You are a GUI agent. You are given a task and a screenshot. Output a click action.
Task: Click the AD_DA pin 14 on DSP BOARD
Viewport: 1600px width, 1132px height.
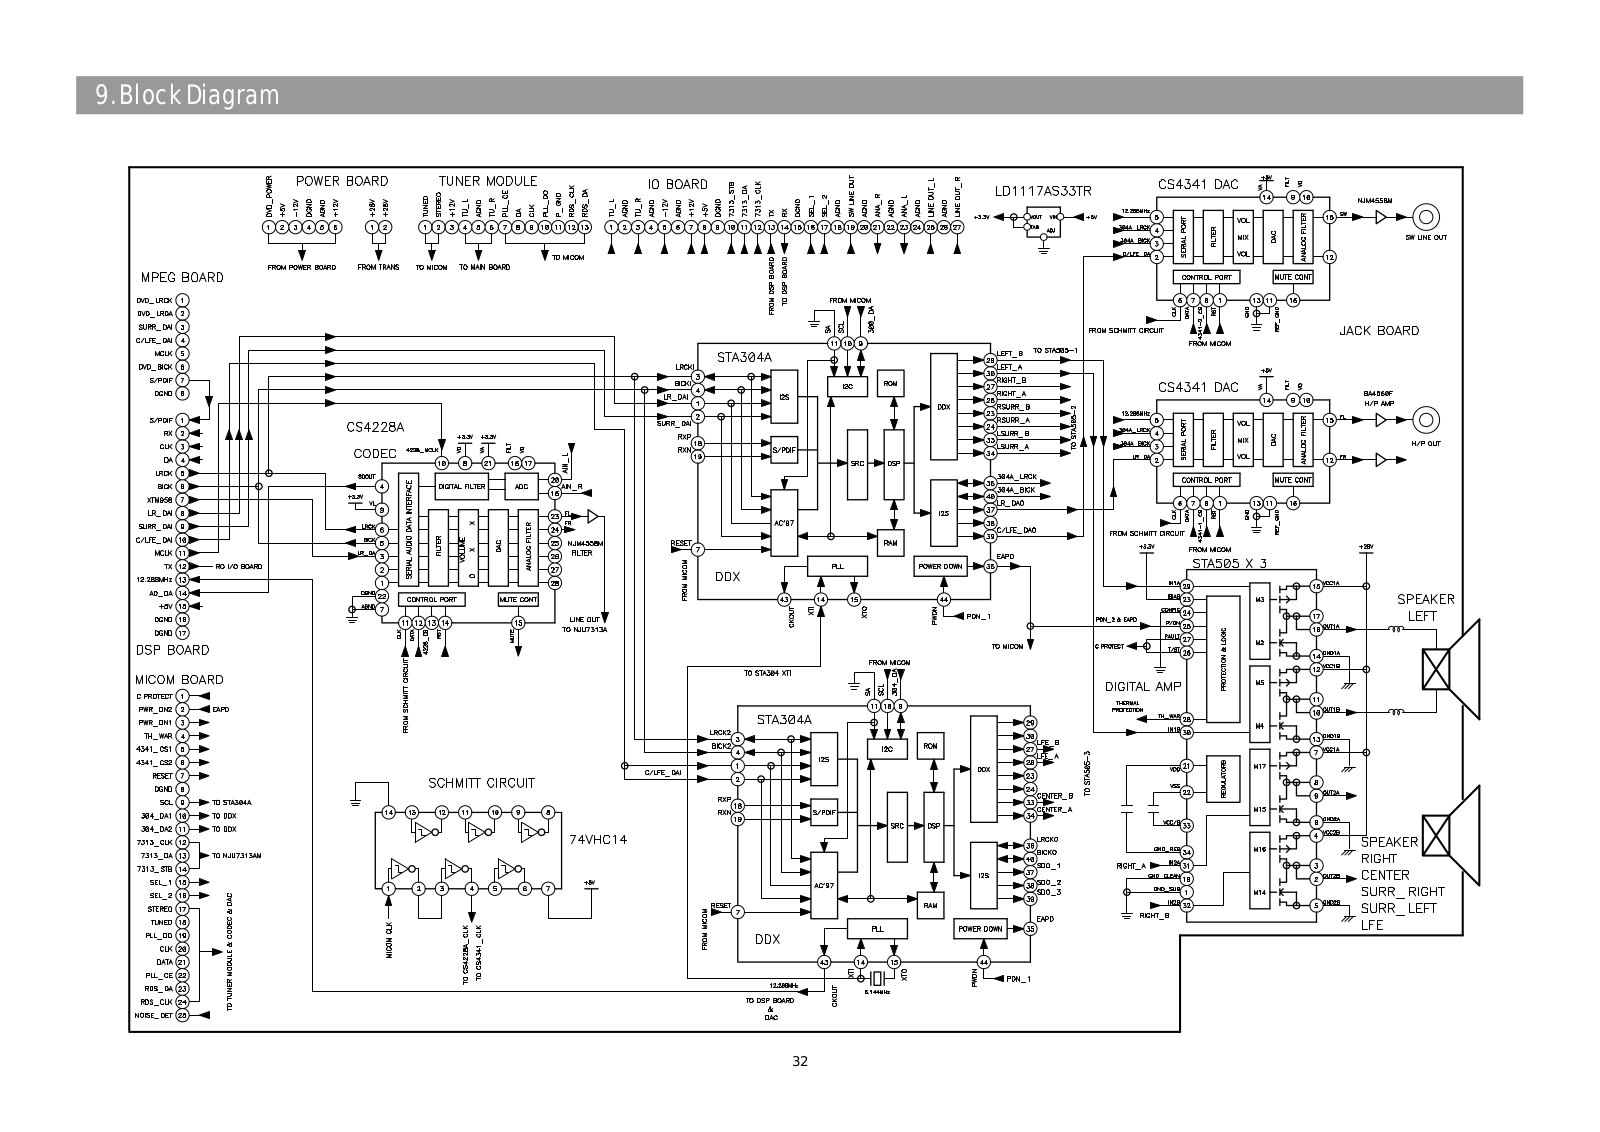(183, 593)
